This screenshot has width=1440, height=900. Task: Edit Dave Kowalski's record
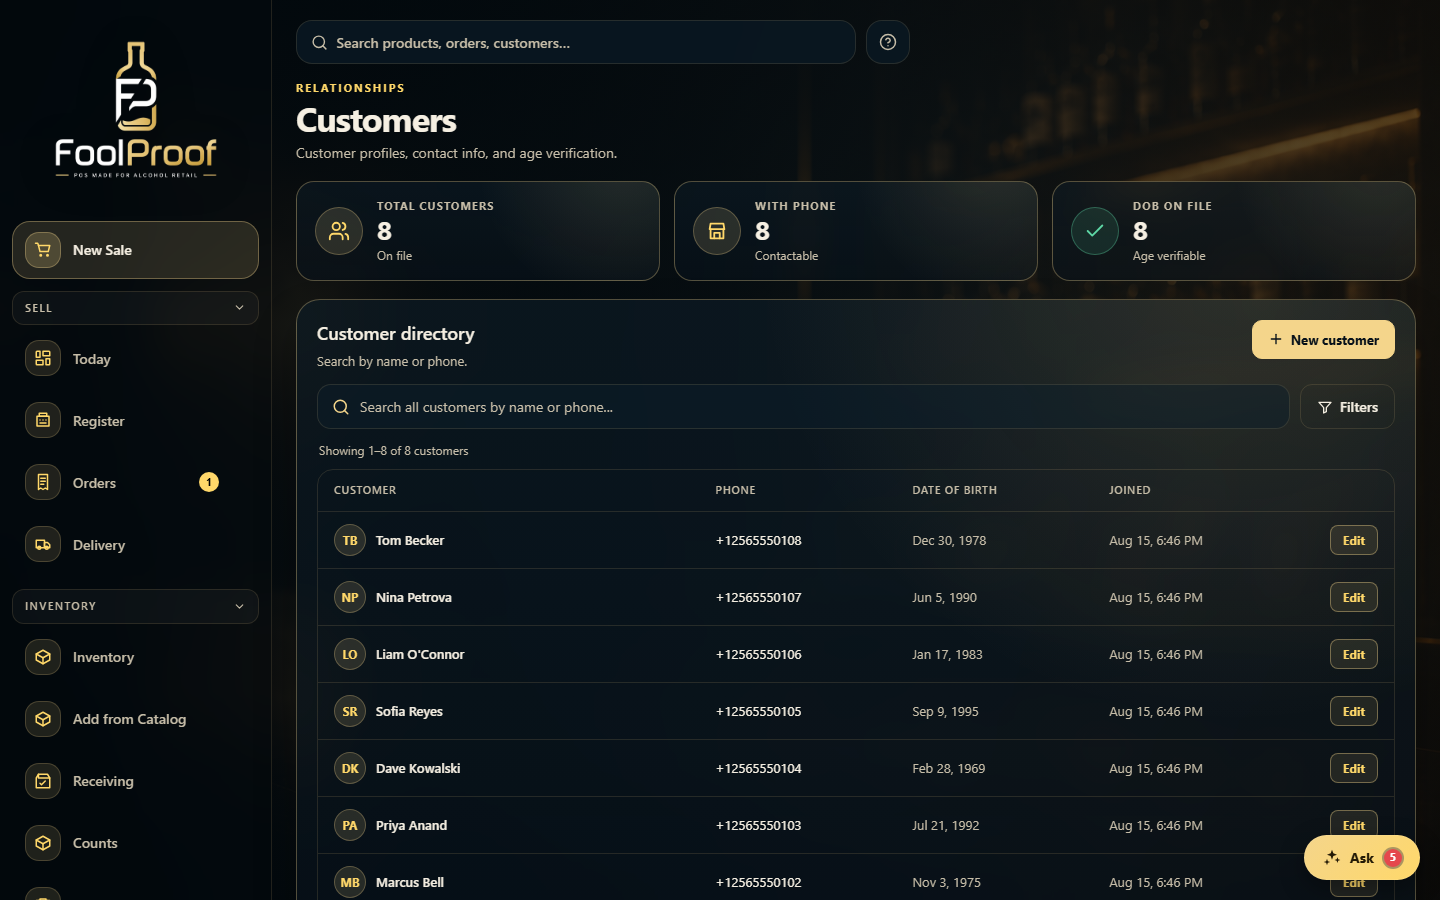1354,768
